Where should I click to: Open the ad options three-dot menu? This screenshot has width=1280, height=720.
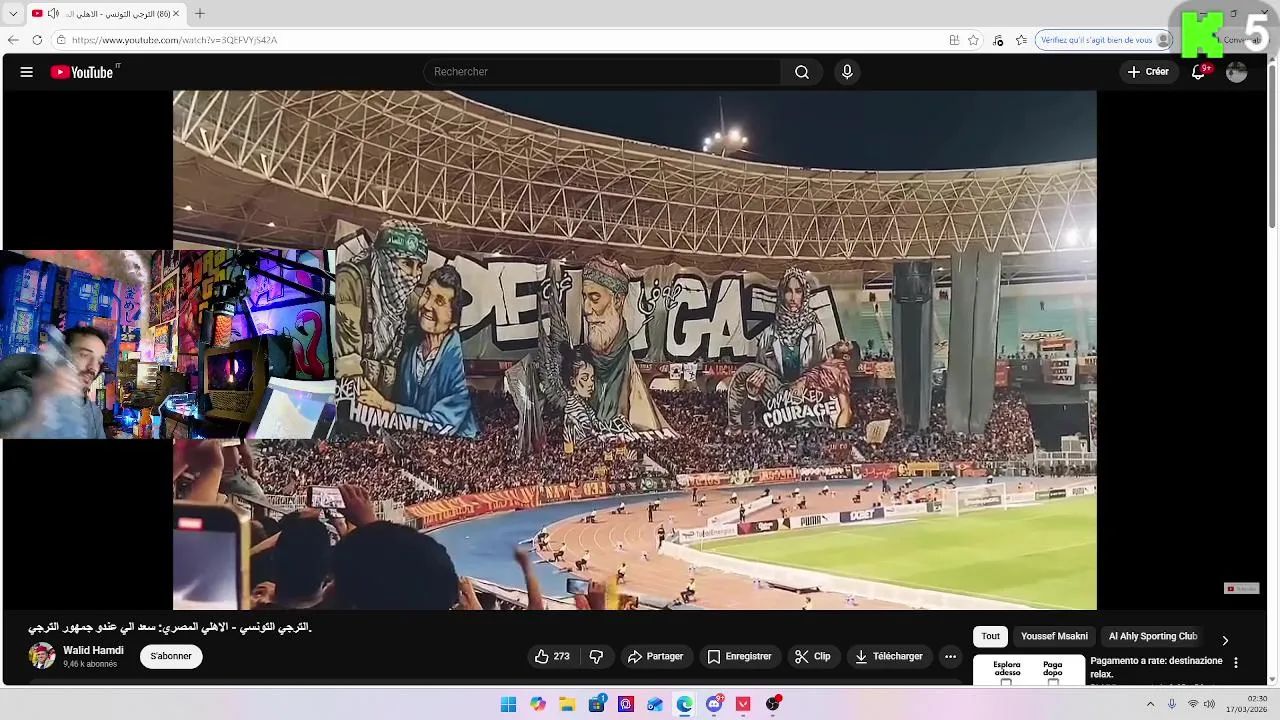click(1236, 662)
